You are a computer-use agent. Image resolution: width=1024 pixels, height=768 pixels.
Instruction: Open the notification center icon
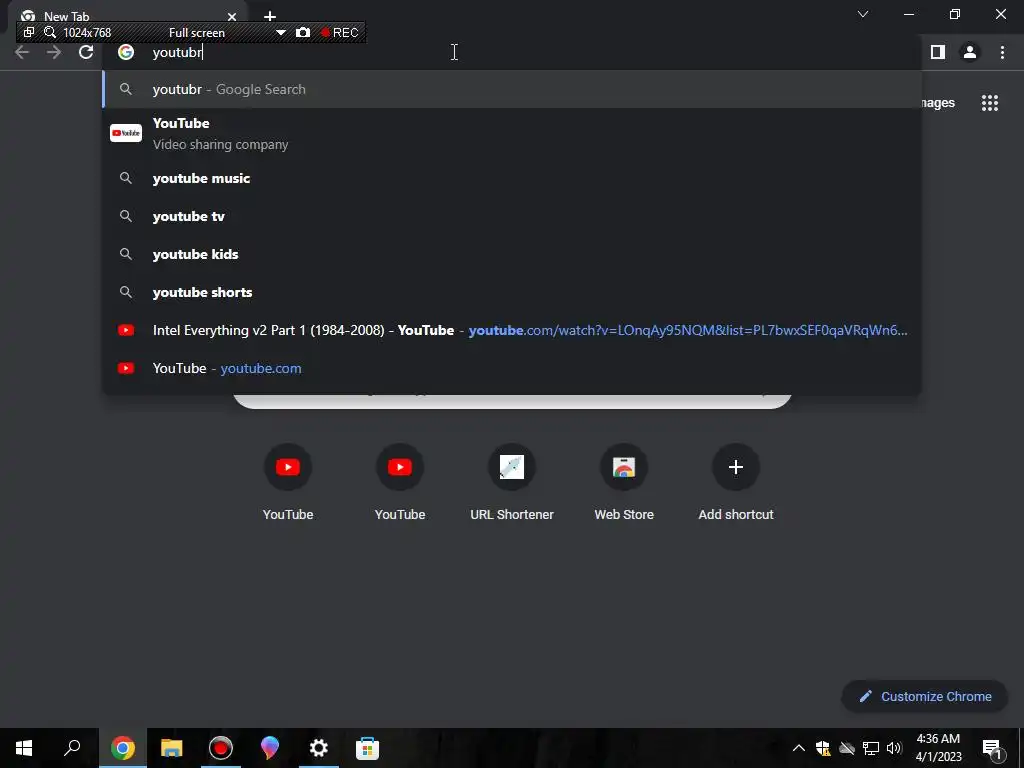991,748
